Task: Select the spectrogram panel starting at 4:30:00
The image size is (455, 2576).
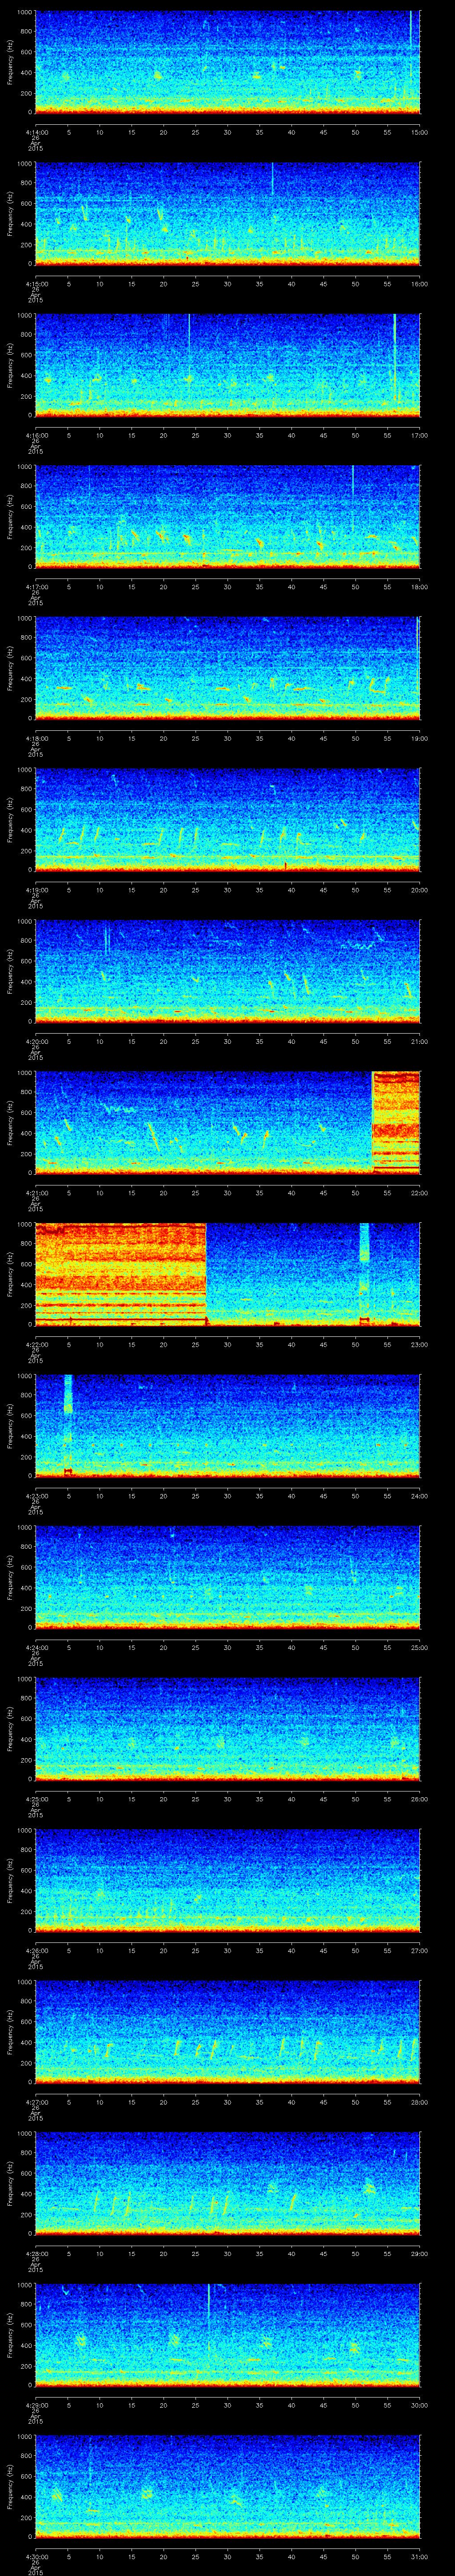Action: [x=227, y=2487]
